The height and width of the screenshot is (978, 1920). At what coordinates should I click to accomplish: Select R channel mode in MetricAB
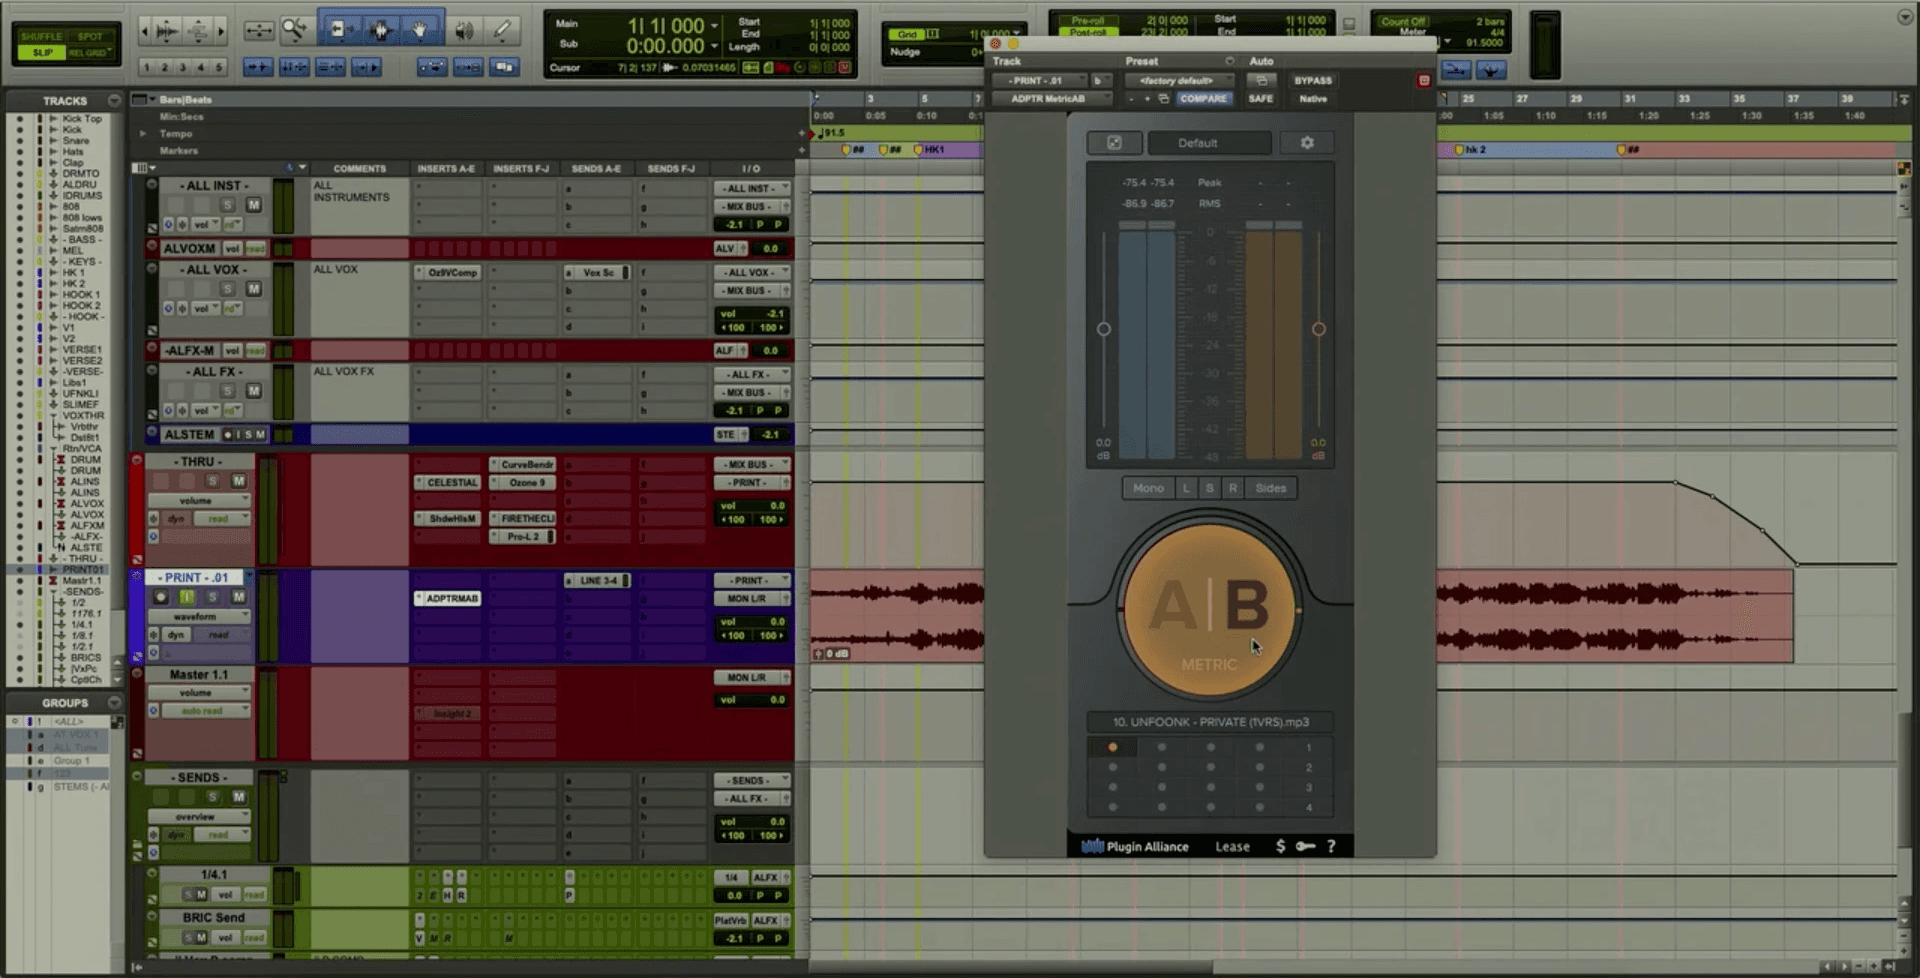(x=1233, y=488)
